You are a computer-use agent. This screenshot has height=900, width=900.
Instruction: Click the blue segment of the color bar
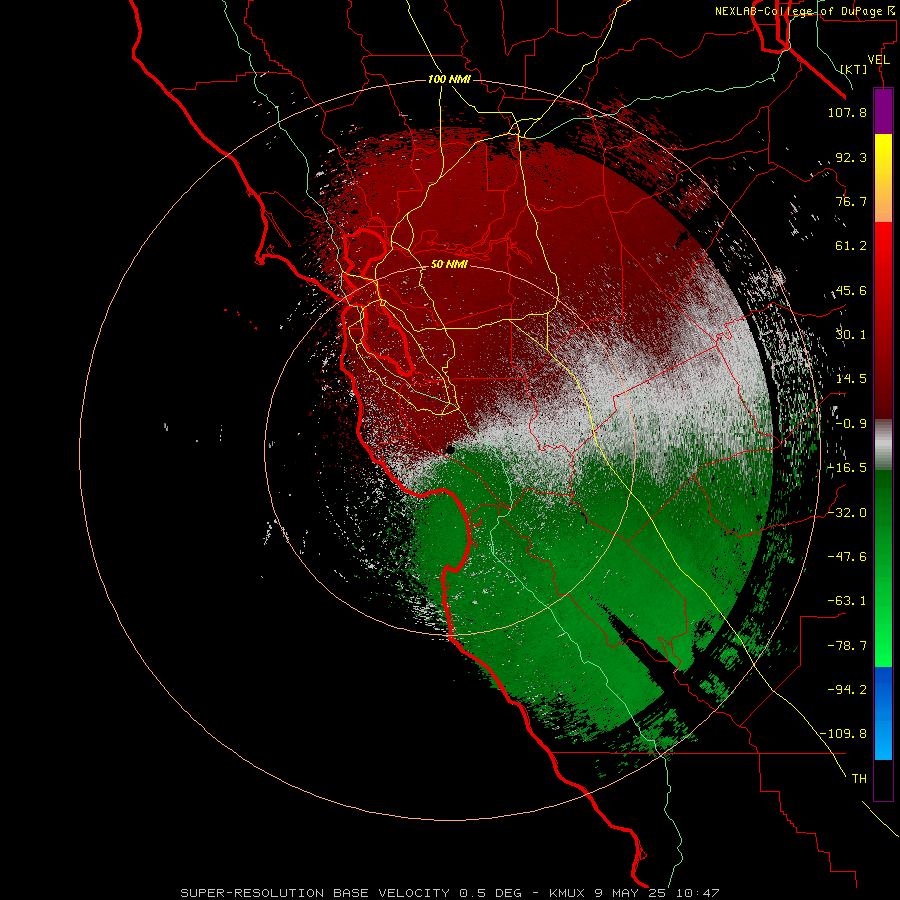tap(883, 713)
